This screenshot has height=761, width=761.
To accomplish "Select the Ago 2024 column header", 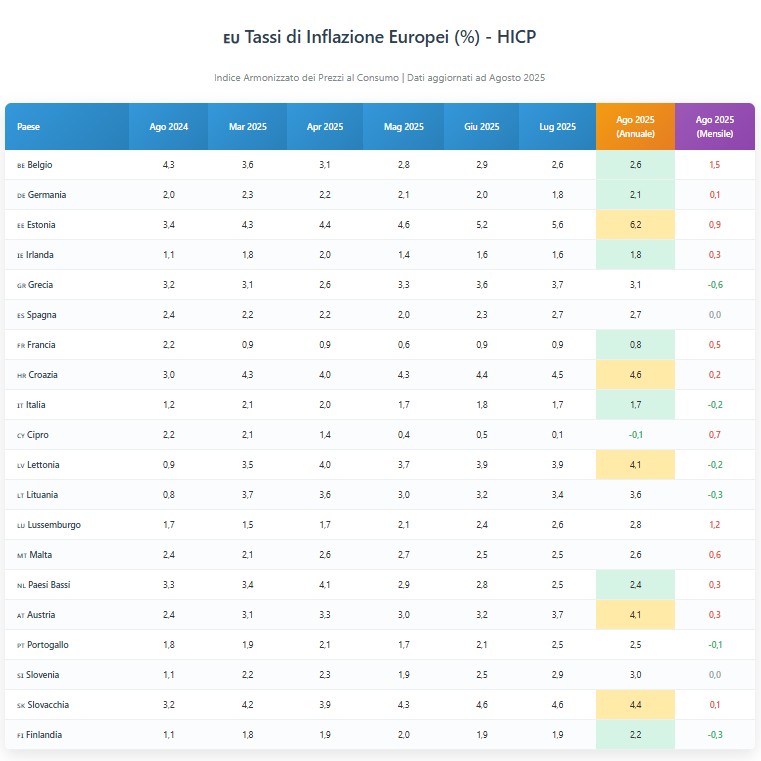I will [x=168, y=127].
